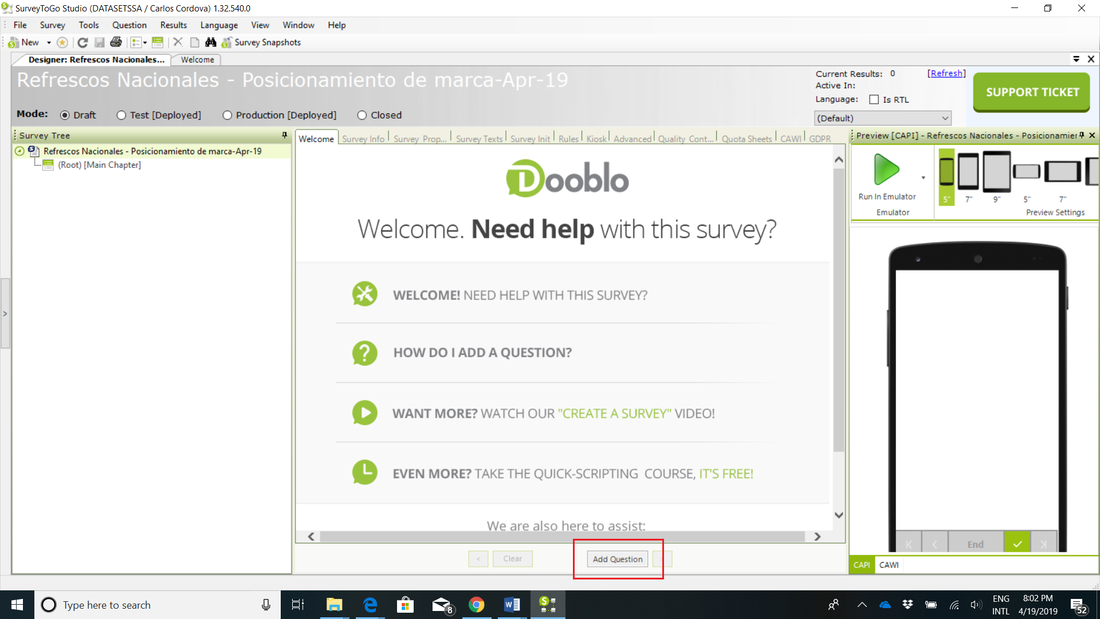This screenshot has width=1100, height=619.
Task: Click the Add Question button
Action: (x=617, y=559)
